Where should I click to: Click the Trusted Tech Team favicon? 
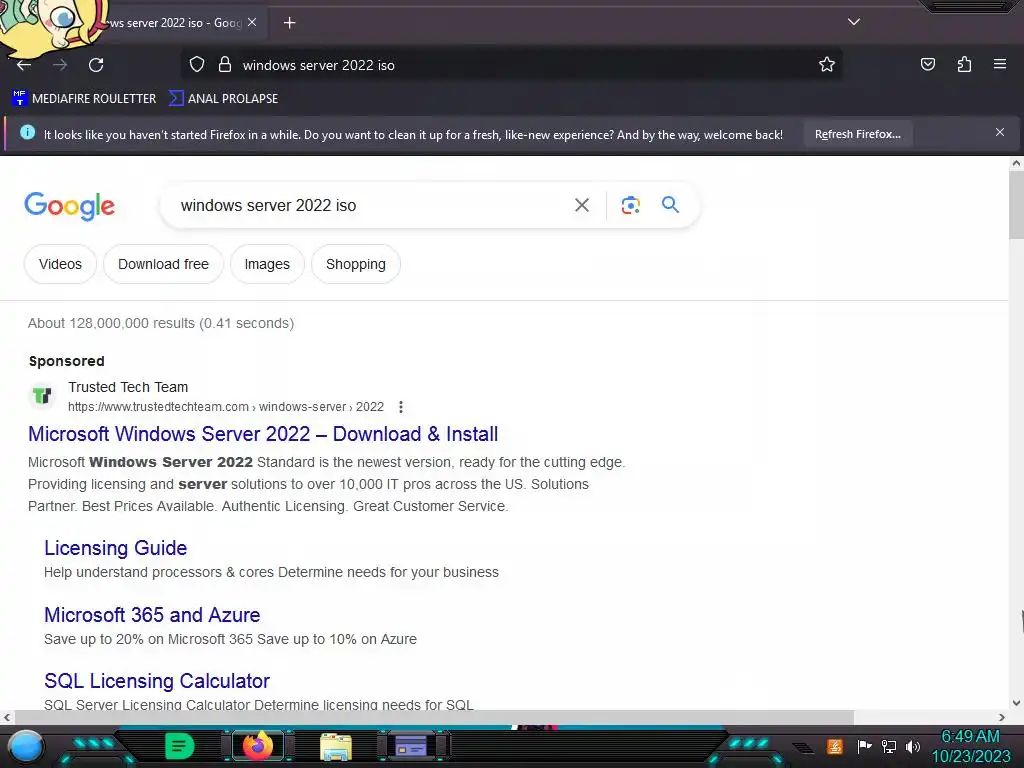[42, 396]
